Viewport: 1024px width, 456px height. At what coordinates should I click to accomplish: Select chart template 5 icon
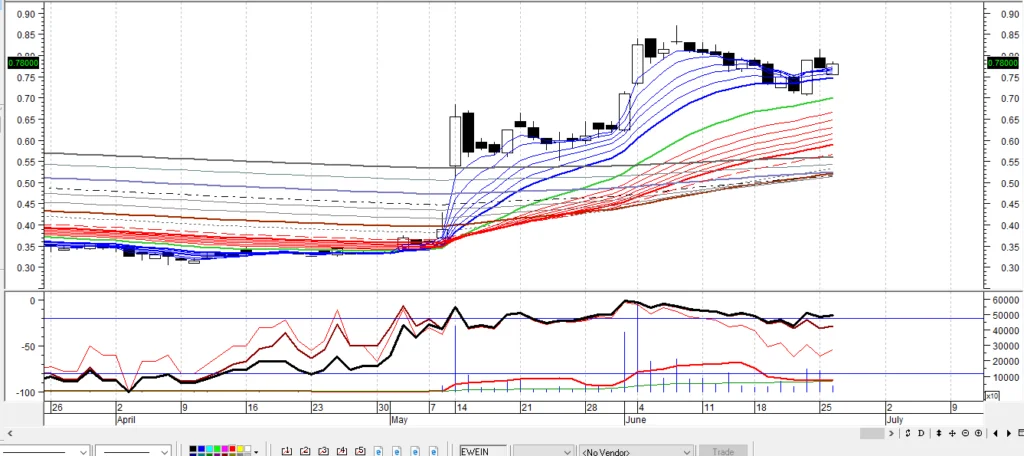click(360, 451)
